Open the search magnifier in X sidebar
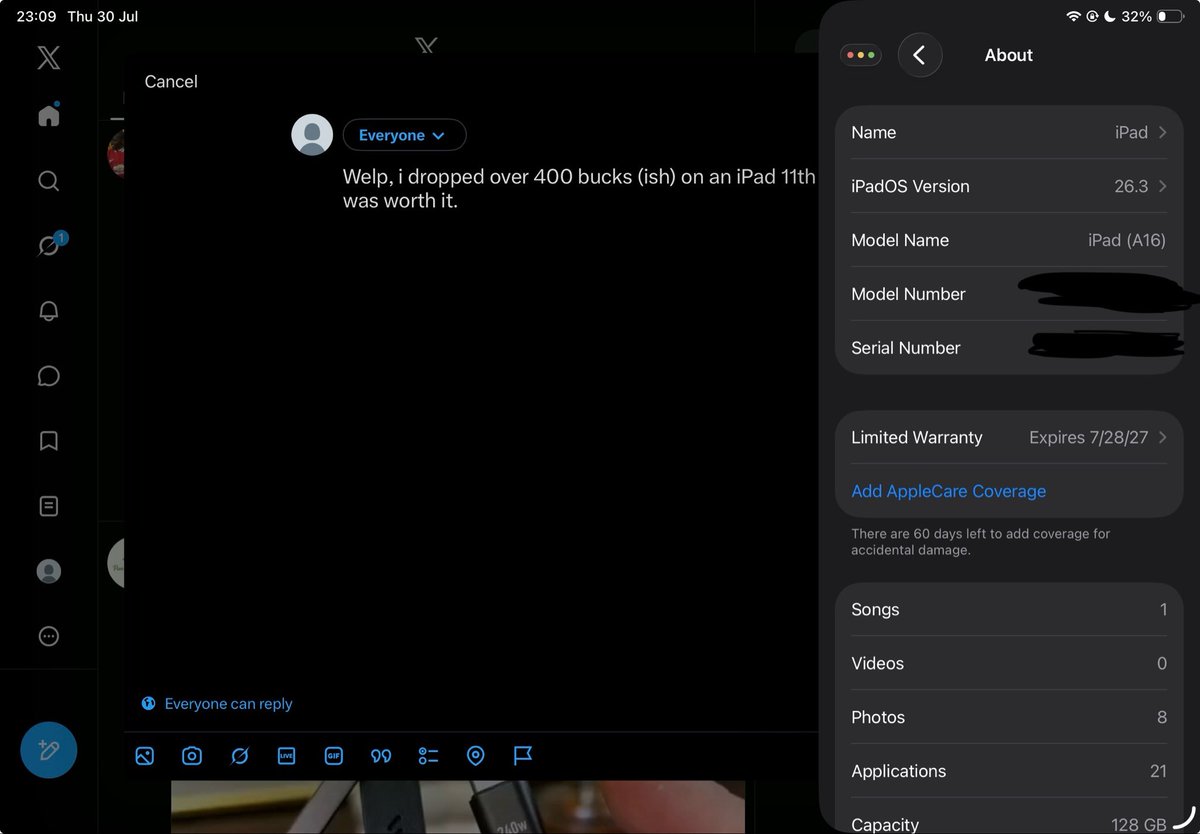Viewport: 1200px width, 834px height. coord(48,181)
